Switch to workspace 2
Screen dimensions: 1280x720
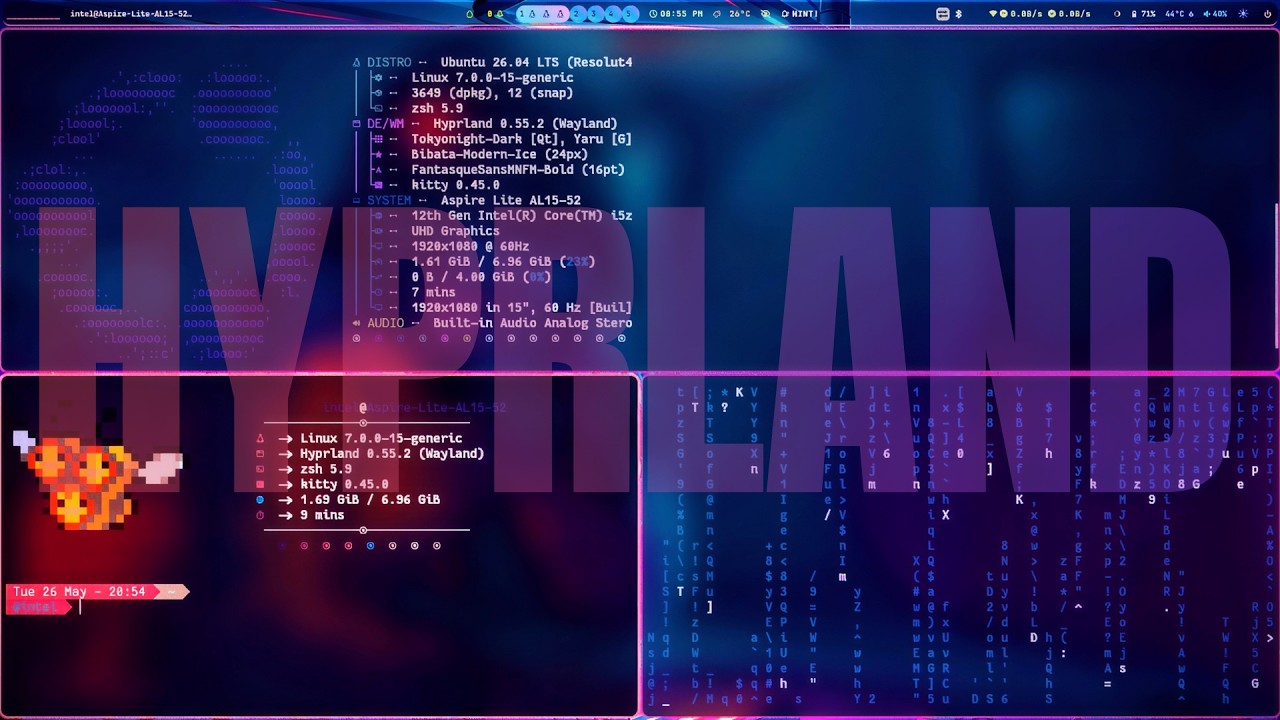point(576,14)
